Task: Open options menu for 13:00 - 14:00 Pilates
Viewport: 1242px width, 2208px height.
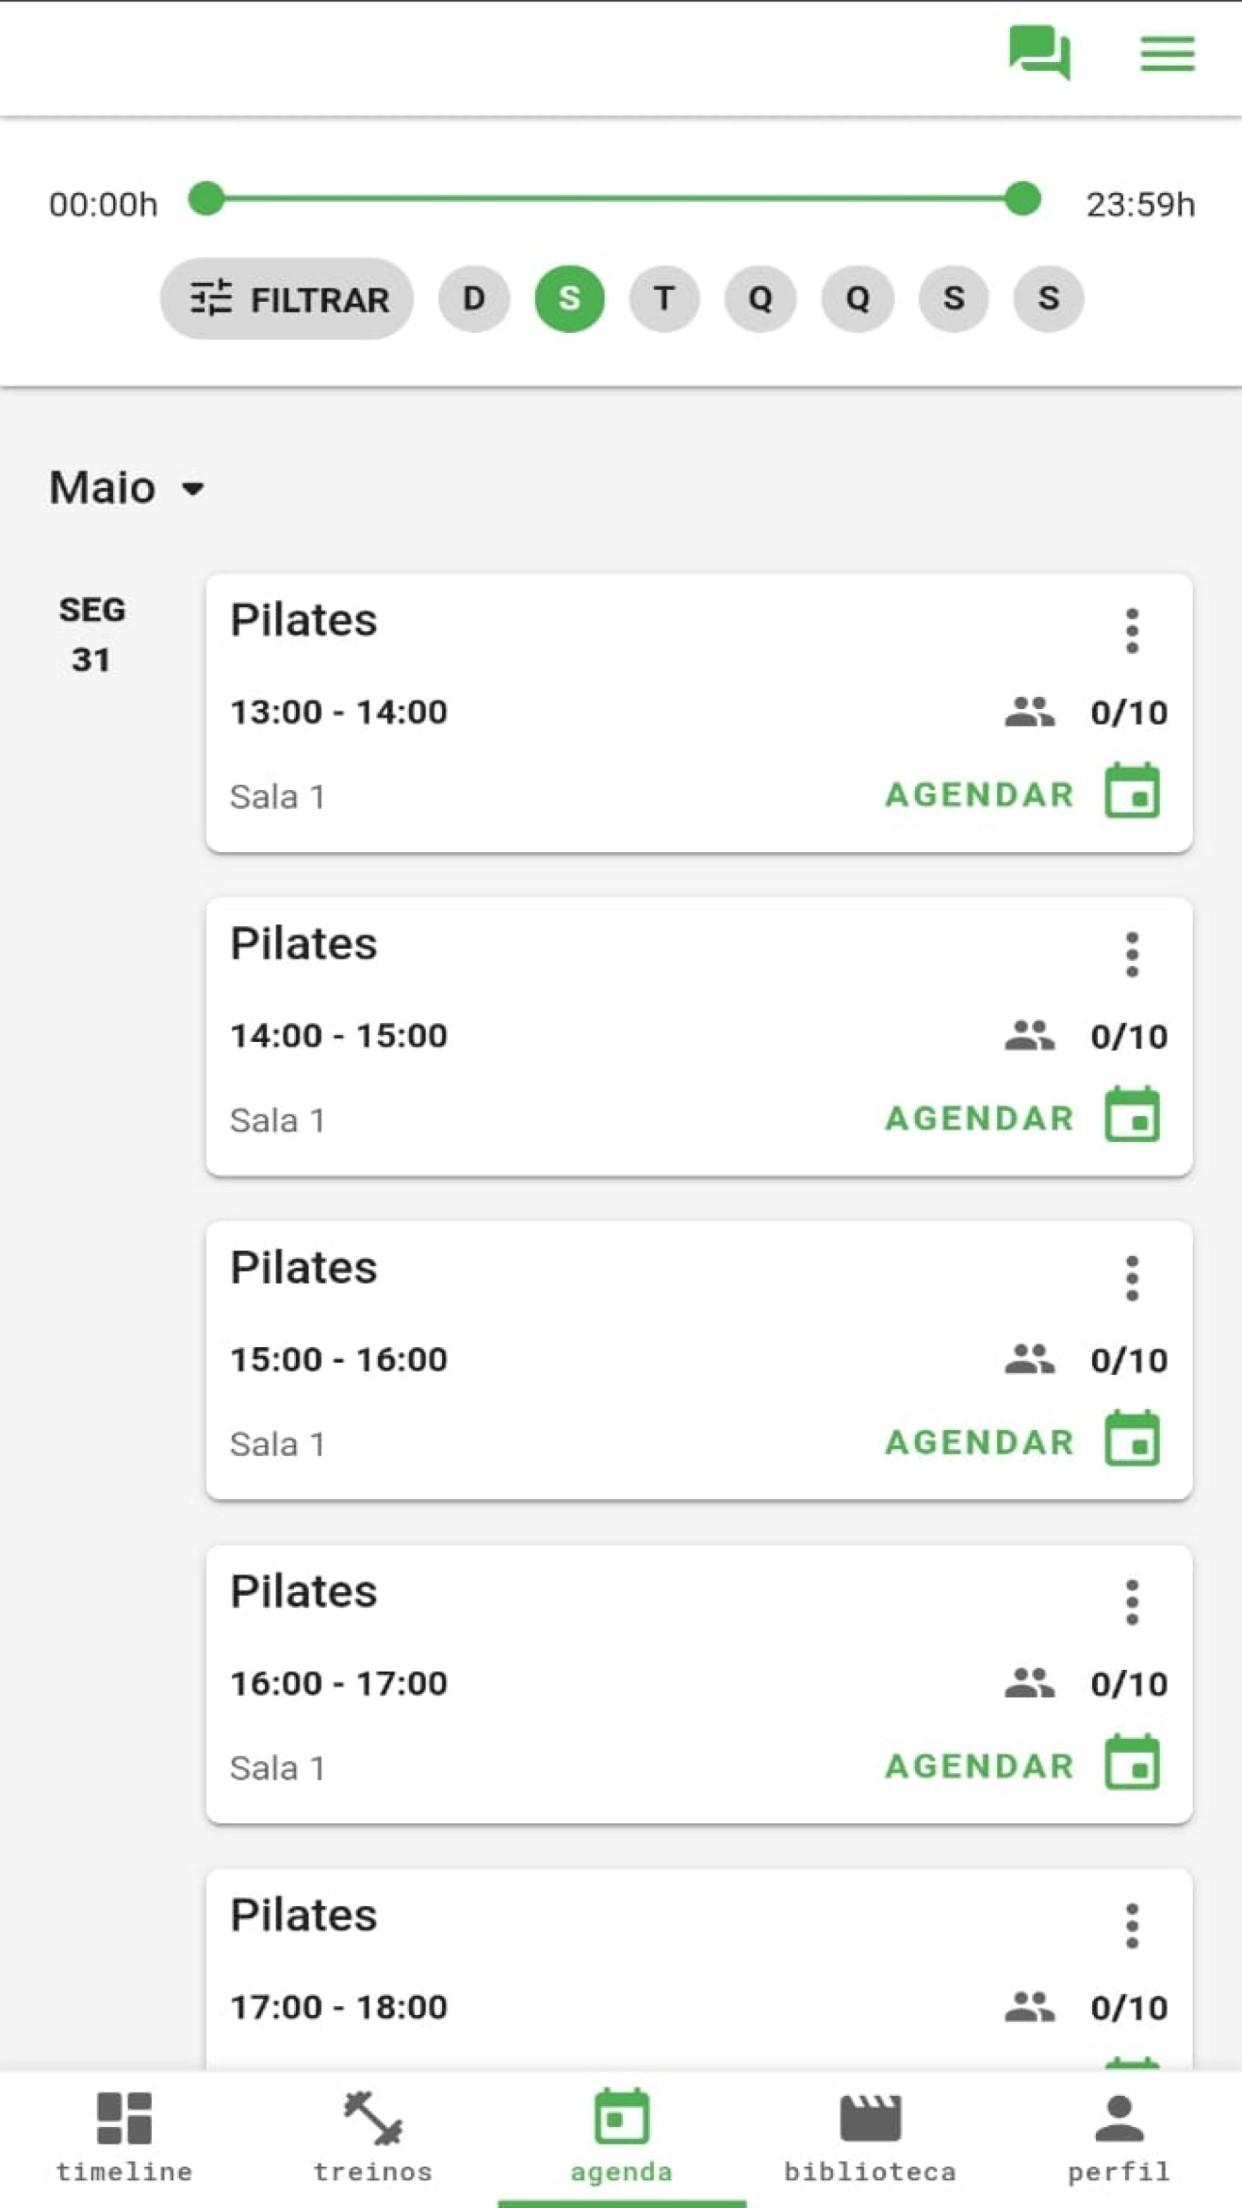Action: point(1132,631)
